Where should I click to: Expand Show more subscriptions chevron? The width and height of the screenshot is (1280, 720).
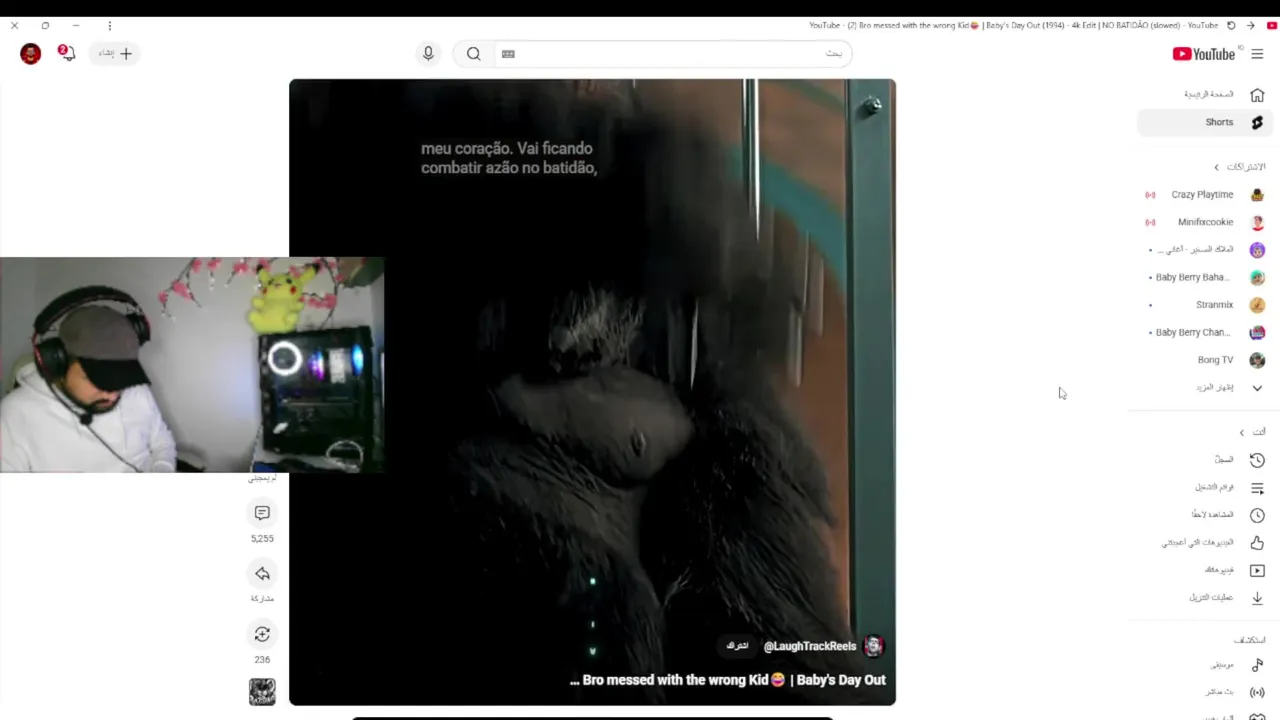[1257, 387]
